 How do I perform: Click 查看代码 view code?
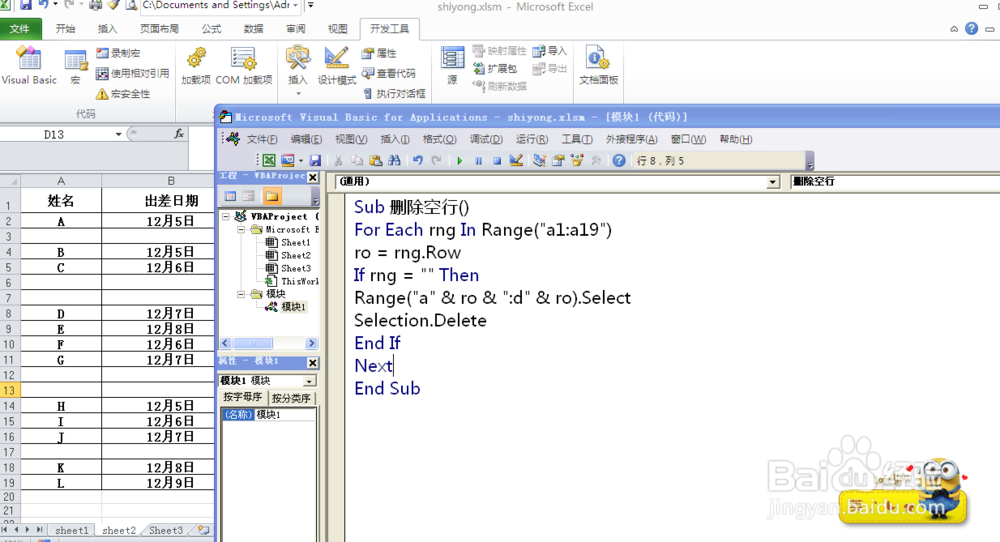388,73
